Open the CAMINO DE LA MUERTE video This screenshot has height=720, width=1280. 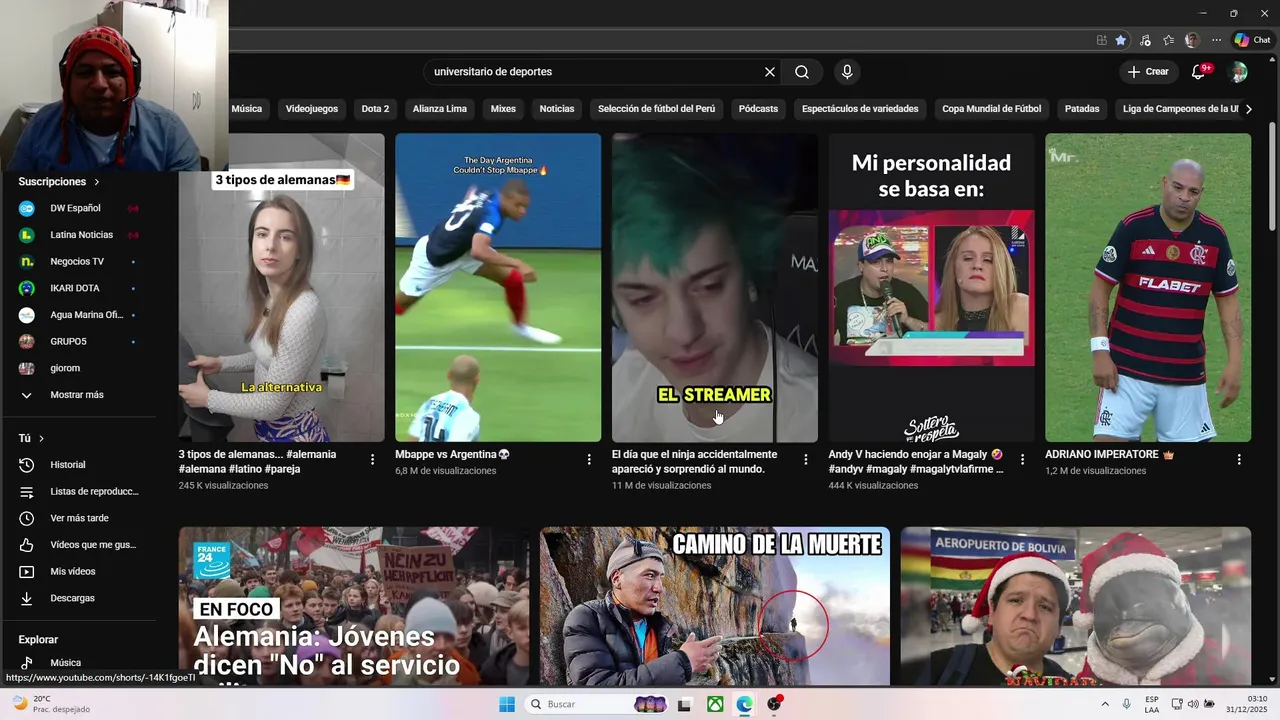point(715,606)
